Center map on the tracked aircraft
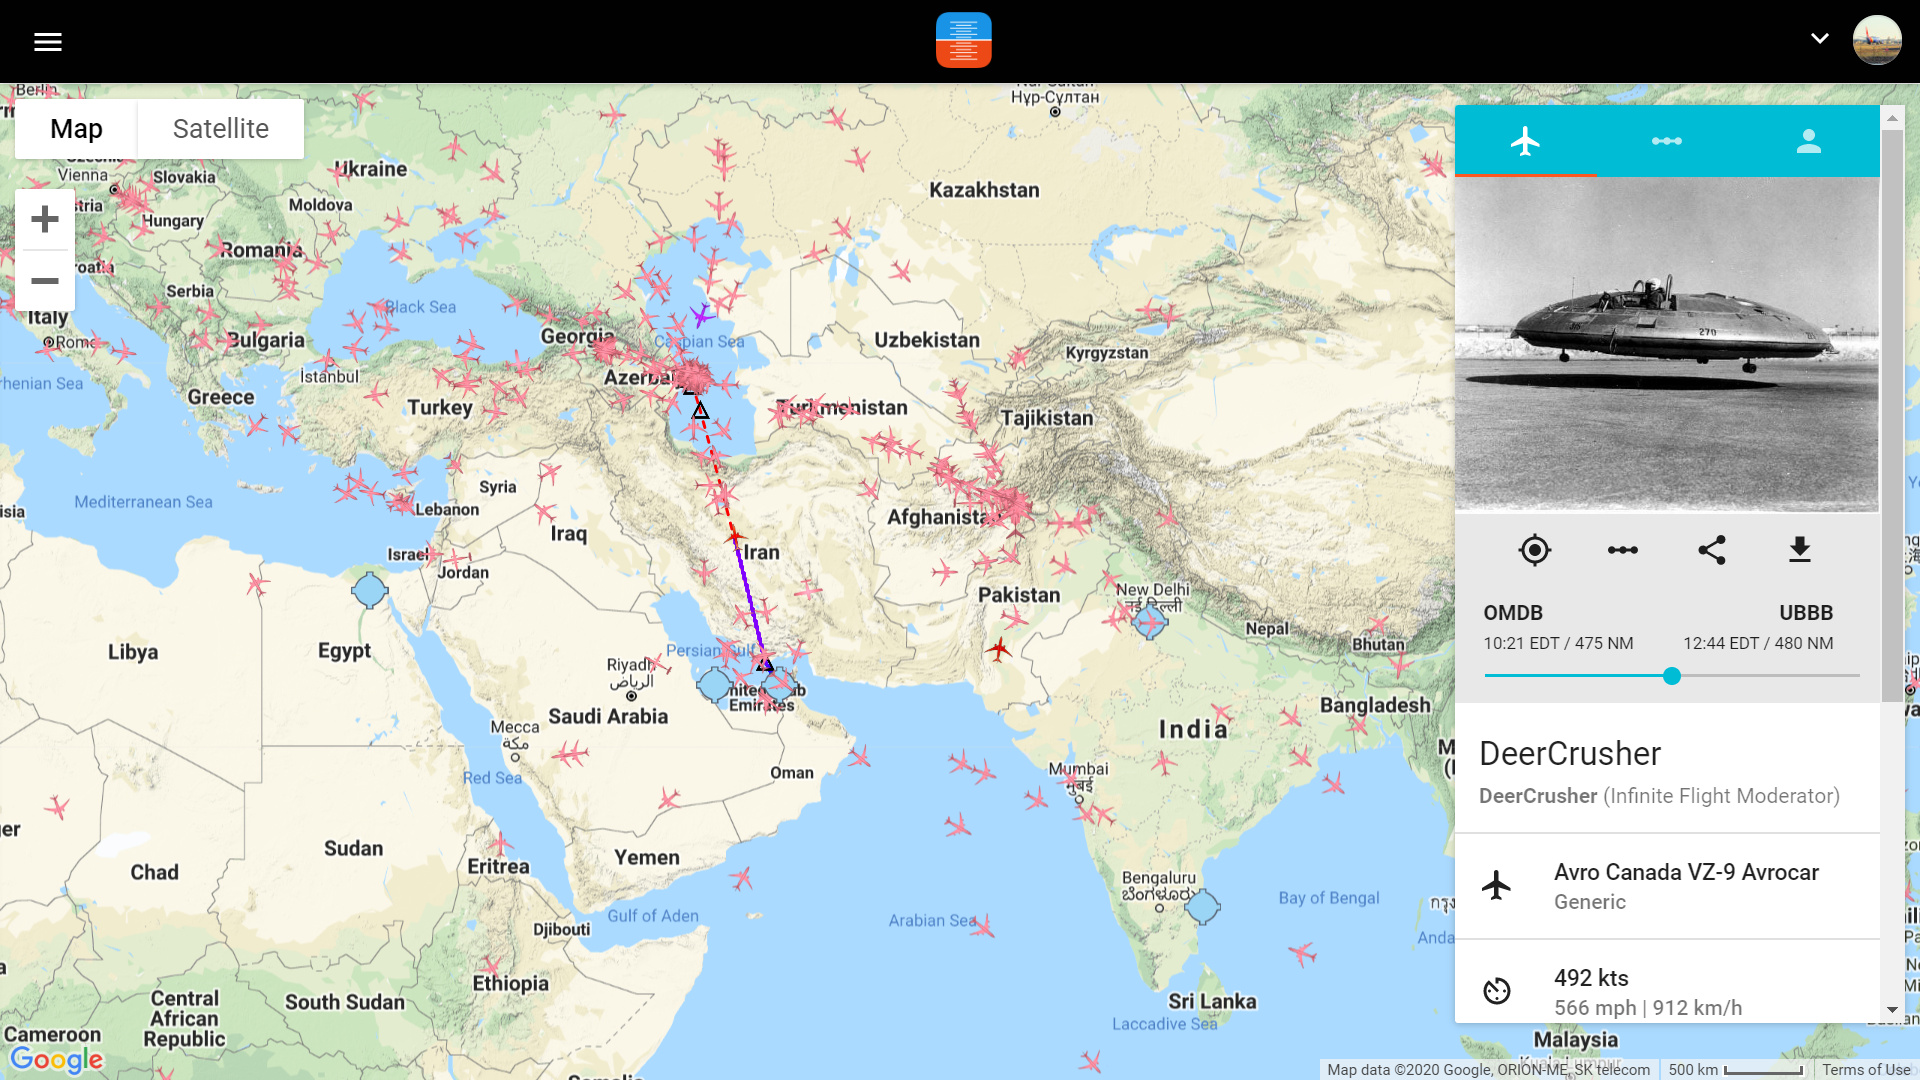This screenshot has width=1920, height=1080. click(x=1534, y=550)
